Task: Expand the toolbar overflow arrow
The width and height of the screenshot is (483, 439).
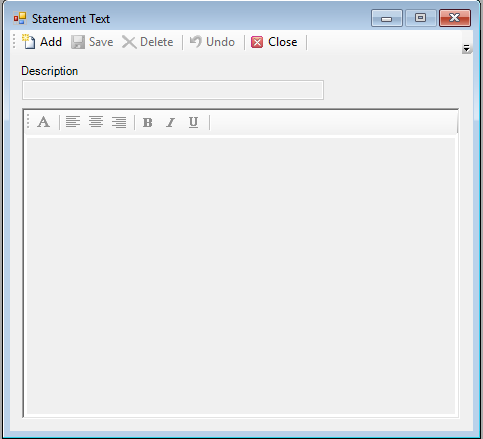Action: point(467,49)
